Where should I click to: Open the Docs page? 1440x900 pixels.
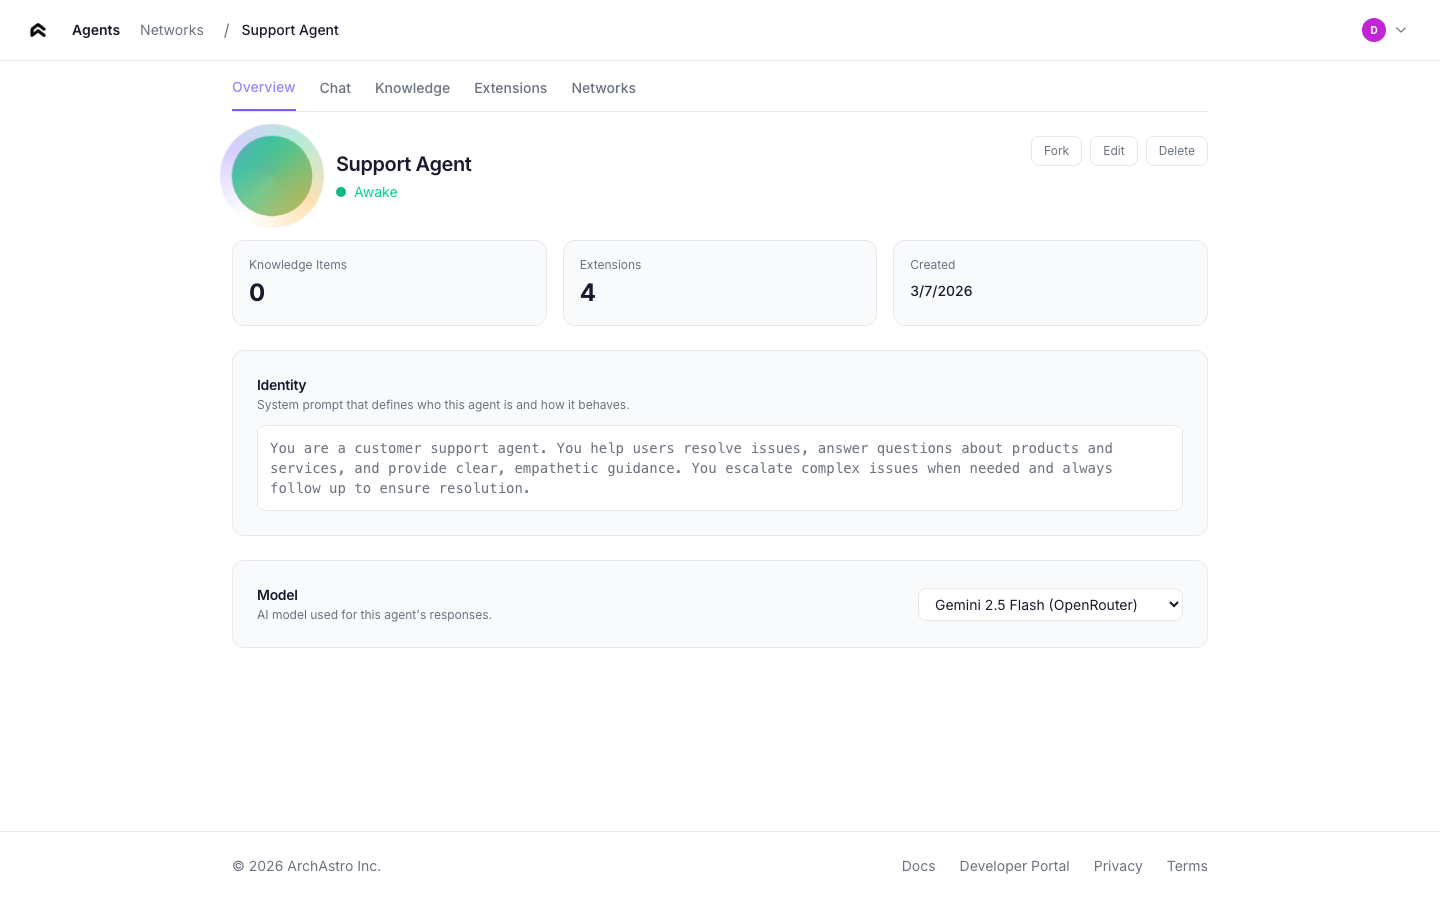918,866
